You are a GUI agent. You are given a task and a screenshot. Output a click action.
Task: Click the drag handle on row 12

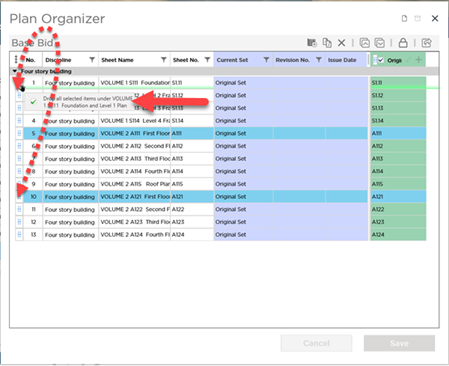tap(19, 222)
